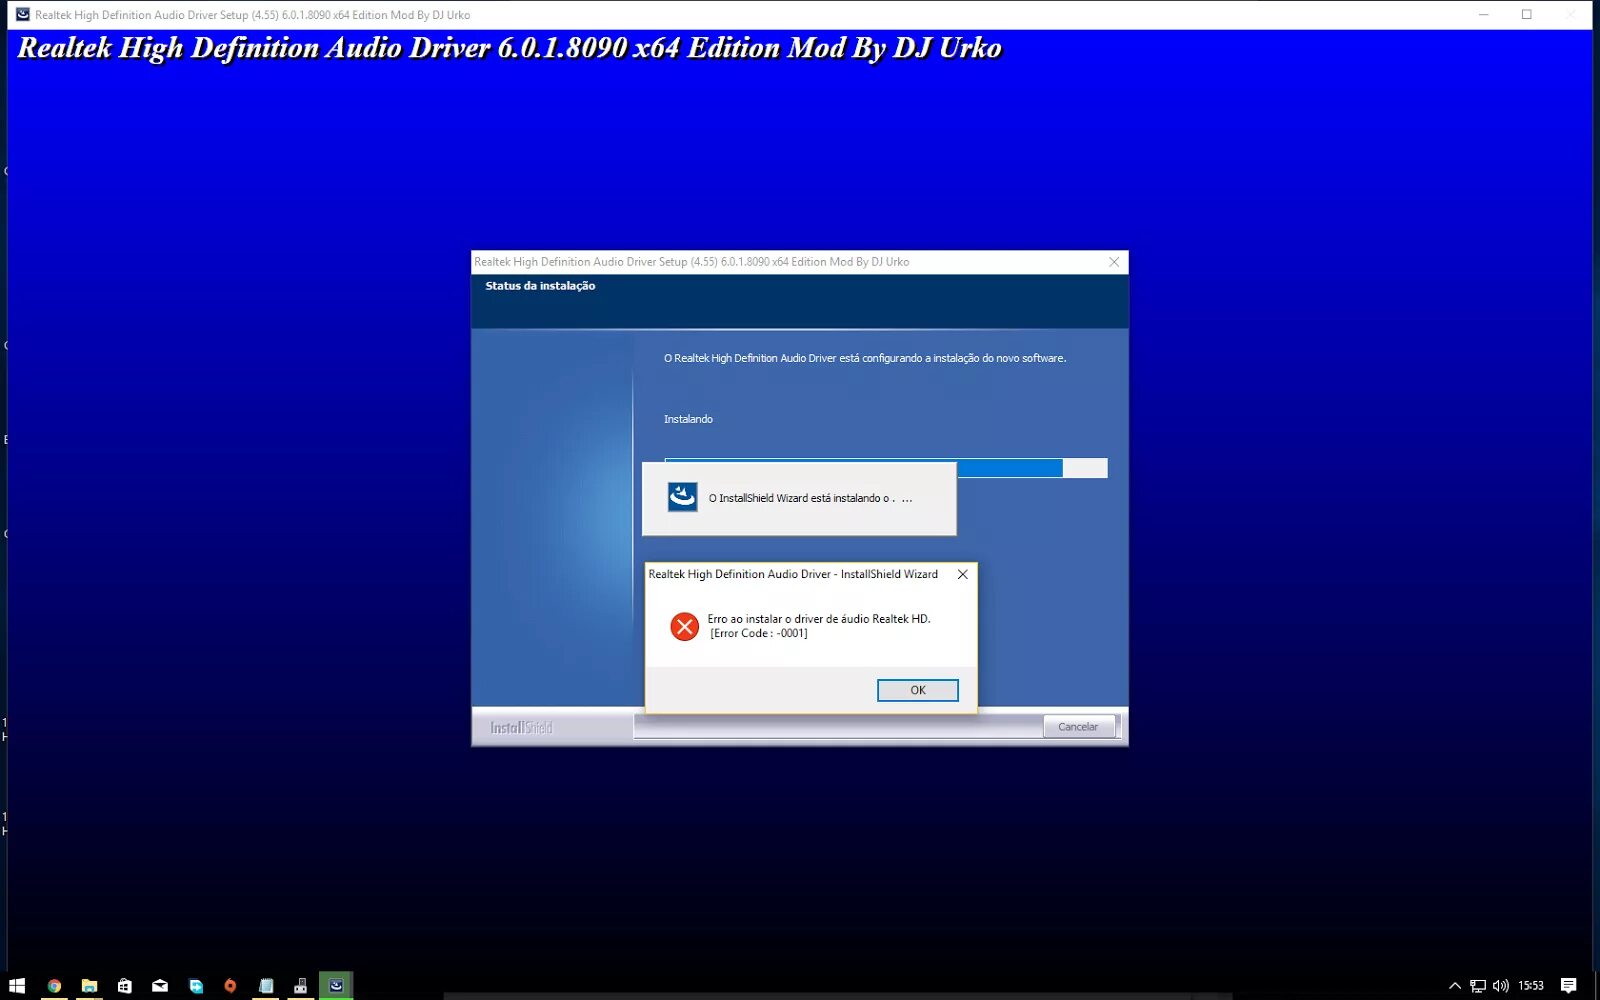The image size is (1600, 1000).
Task: Click the active InstallShield setup taskbar icon
Action: click(x=336, y=985)
